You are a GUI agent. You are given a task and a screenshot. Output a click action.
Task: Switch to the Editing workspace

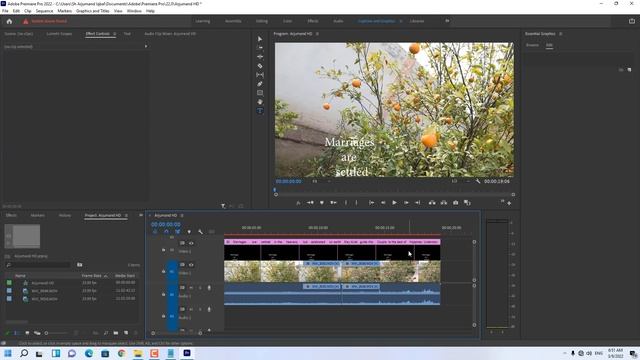[x=262, y=21]
